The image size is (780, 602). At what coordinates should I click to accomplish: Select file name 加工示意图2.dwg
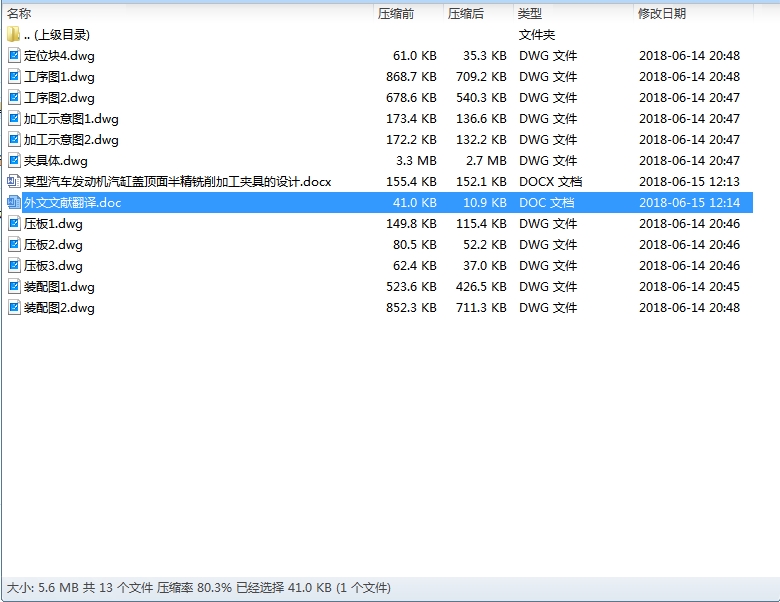click(71, 140)
